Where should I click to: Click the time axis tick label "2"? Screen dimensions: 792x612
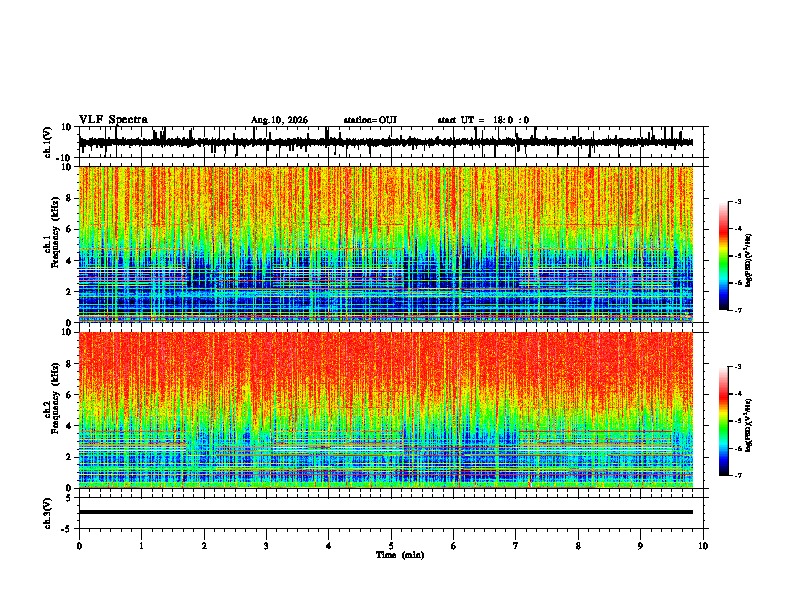204,546
